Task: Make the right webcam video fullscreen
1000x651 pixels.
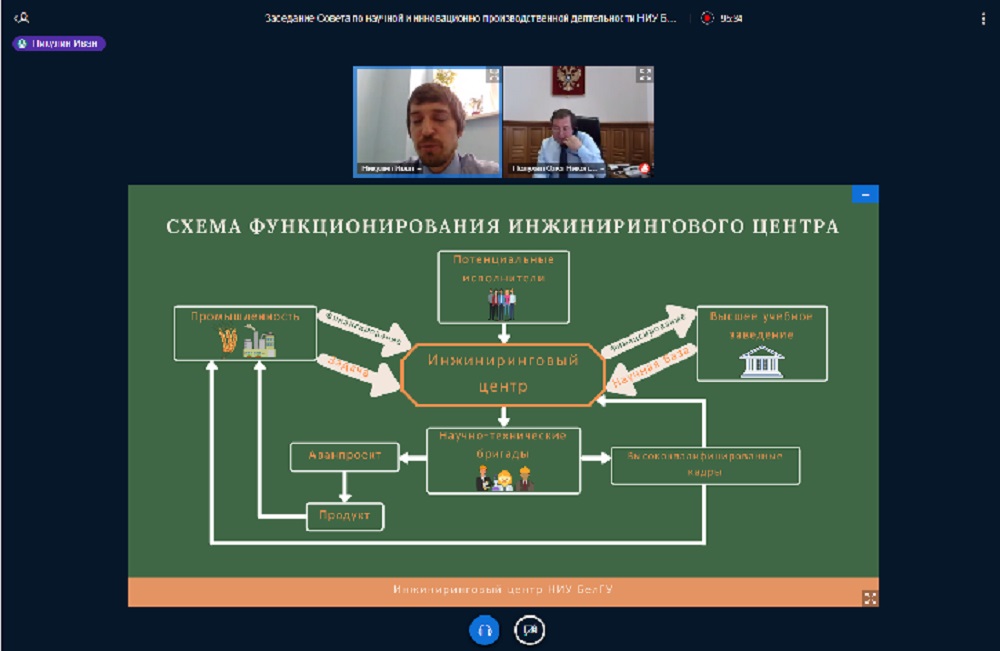Action: 645,75
